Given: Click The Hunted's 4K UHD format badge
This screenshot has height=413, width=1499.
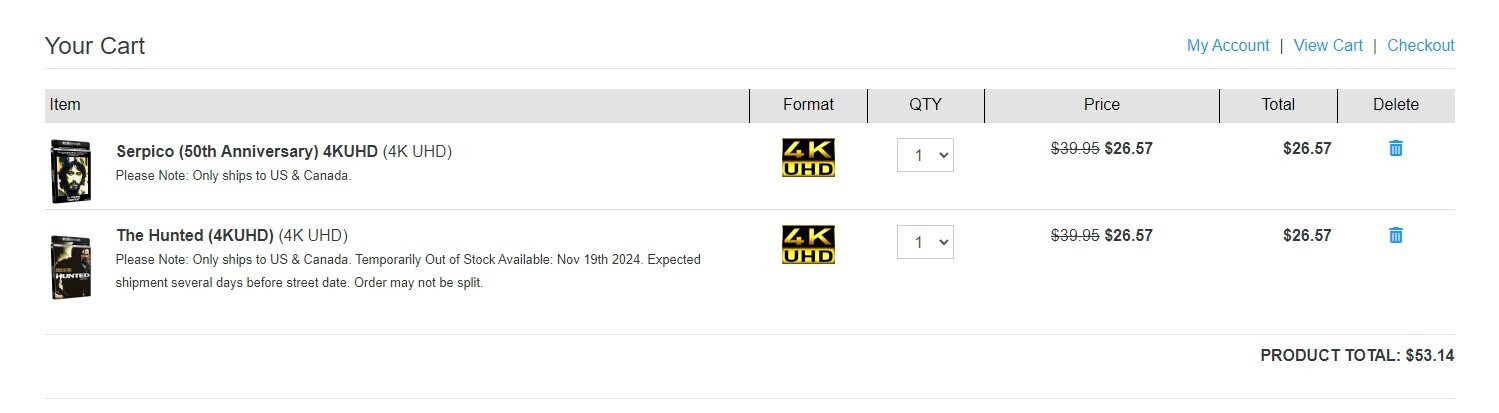Looking at the screenshot, I should tap(808, 244).
